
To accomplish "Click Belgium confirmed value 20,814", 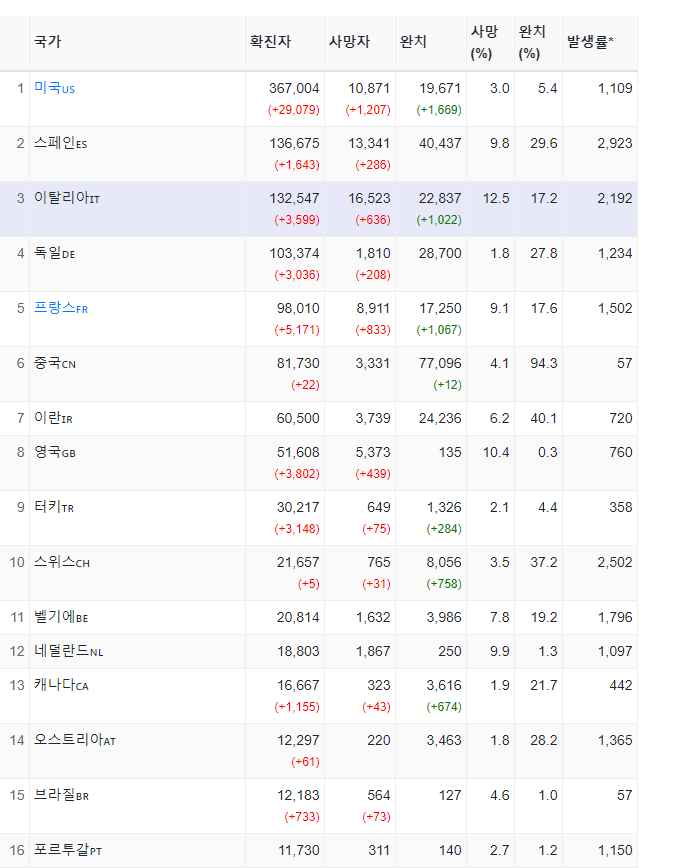I will coord(298,617).
